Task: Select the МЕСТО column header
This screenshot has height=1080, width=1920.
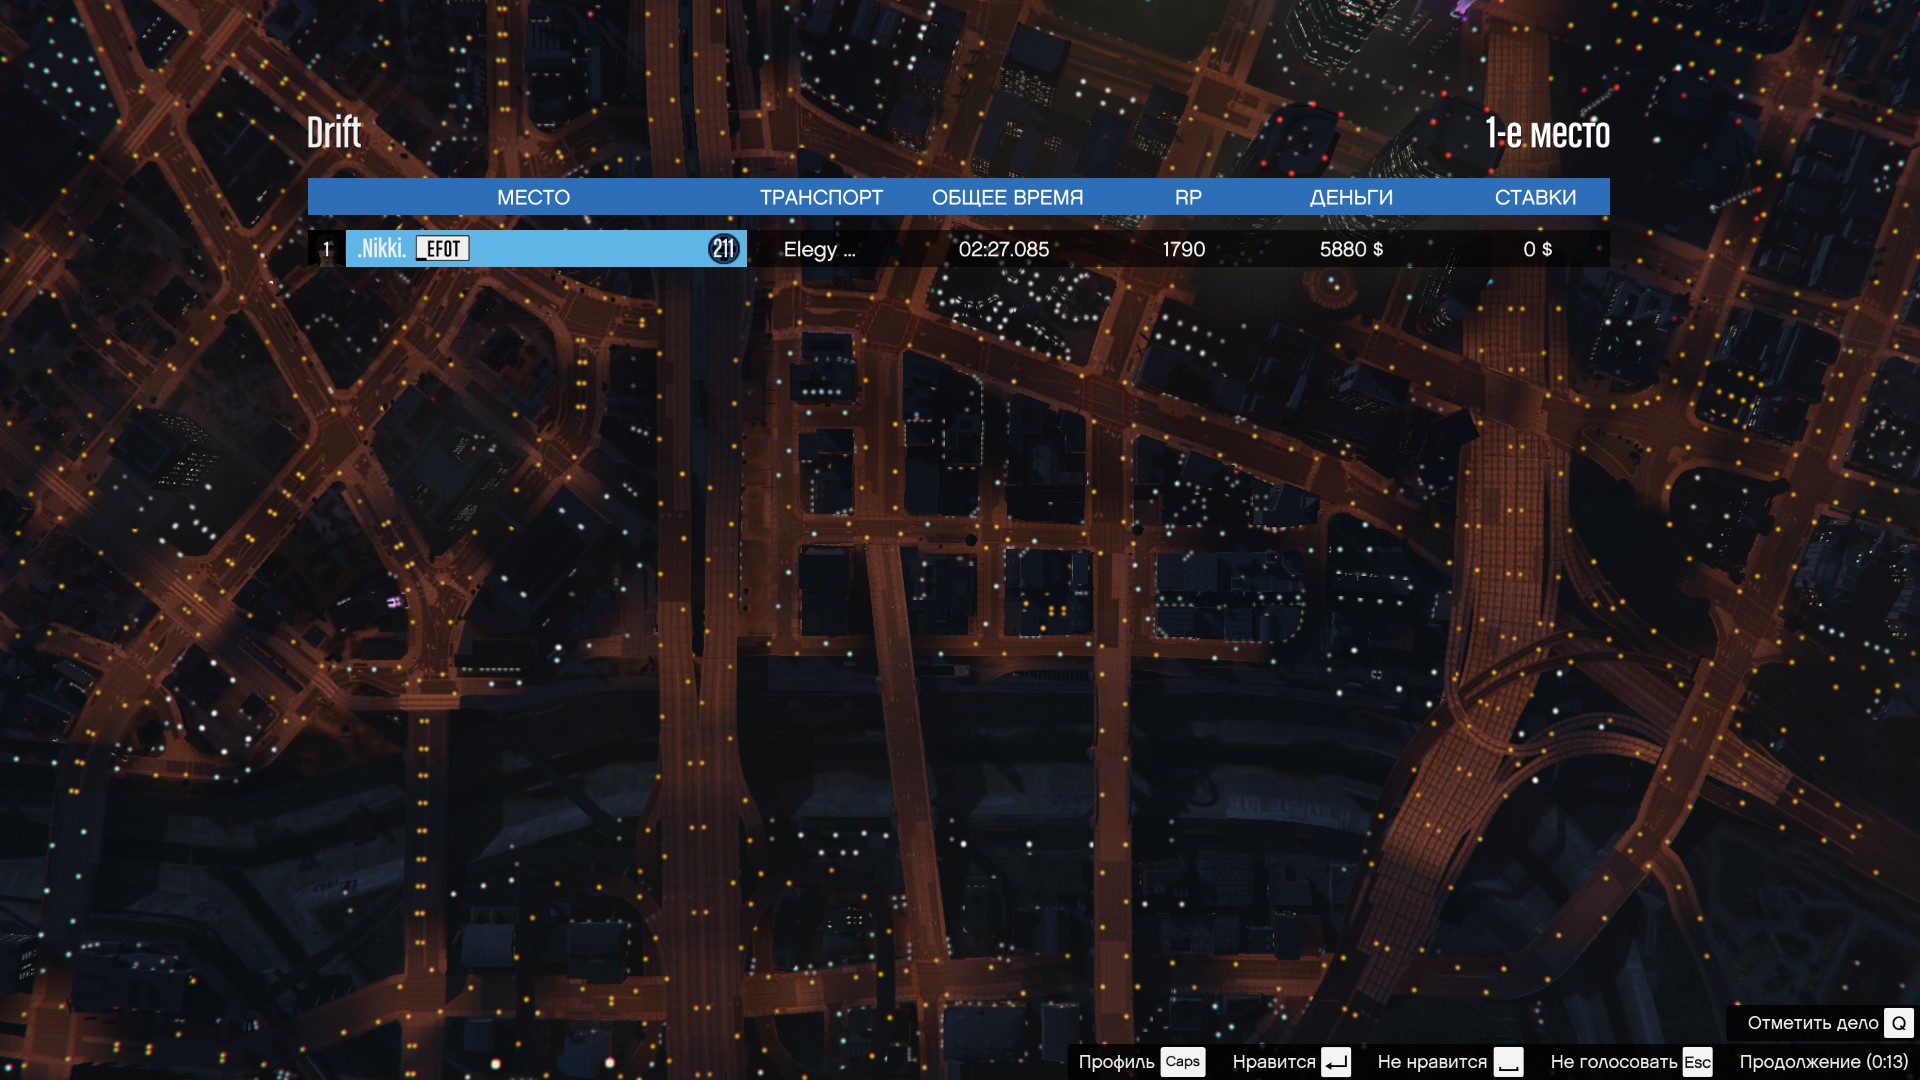Action: tap(533, 197)
